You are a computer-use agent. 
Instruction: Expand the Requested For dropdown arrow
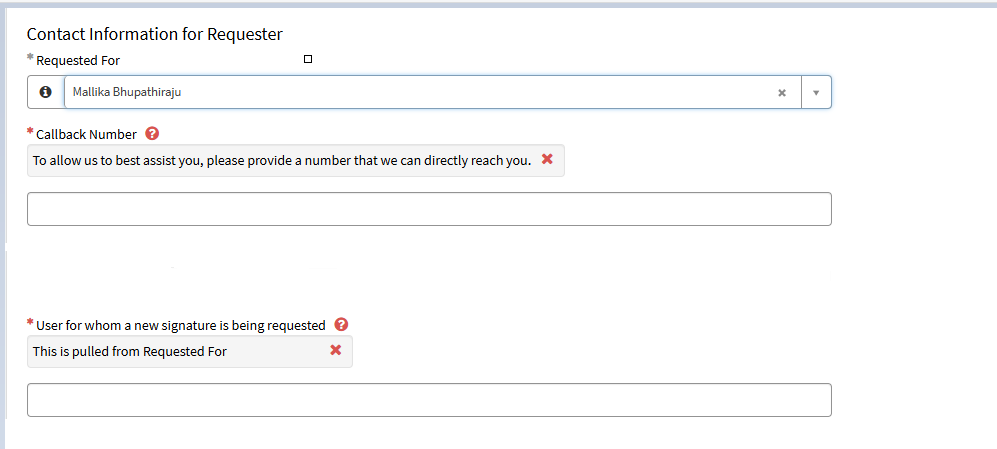tap(816, 93)
